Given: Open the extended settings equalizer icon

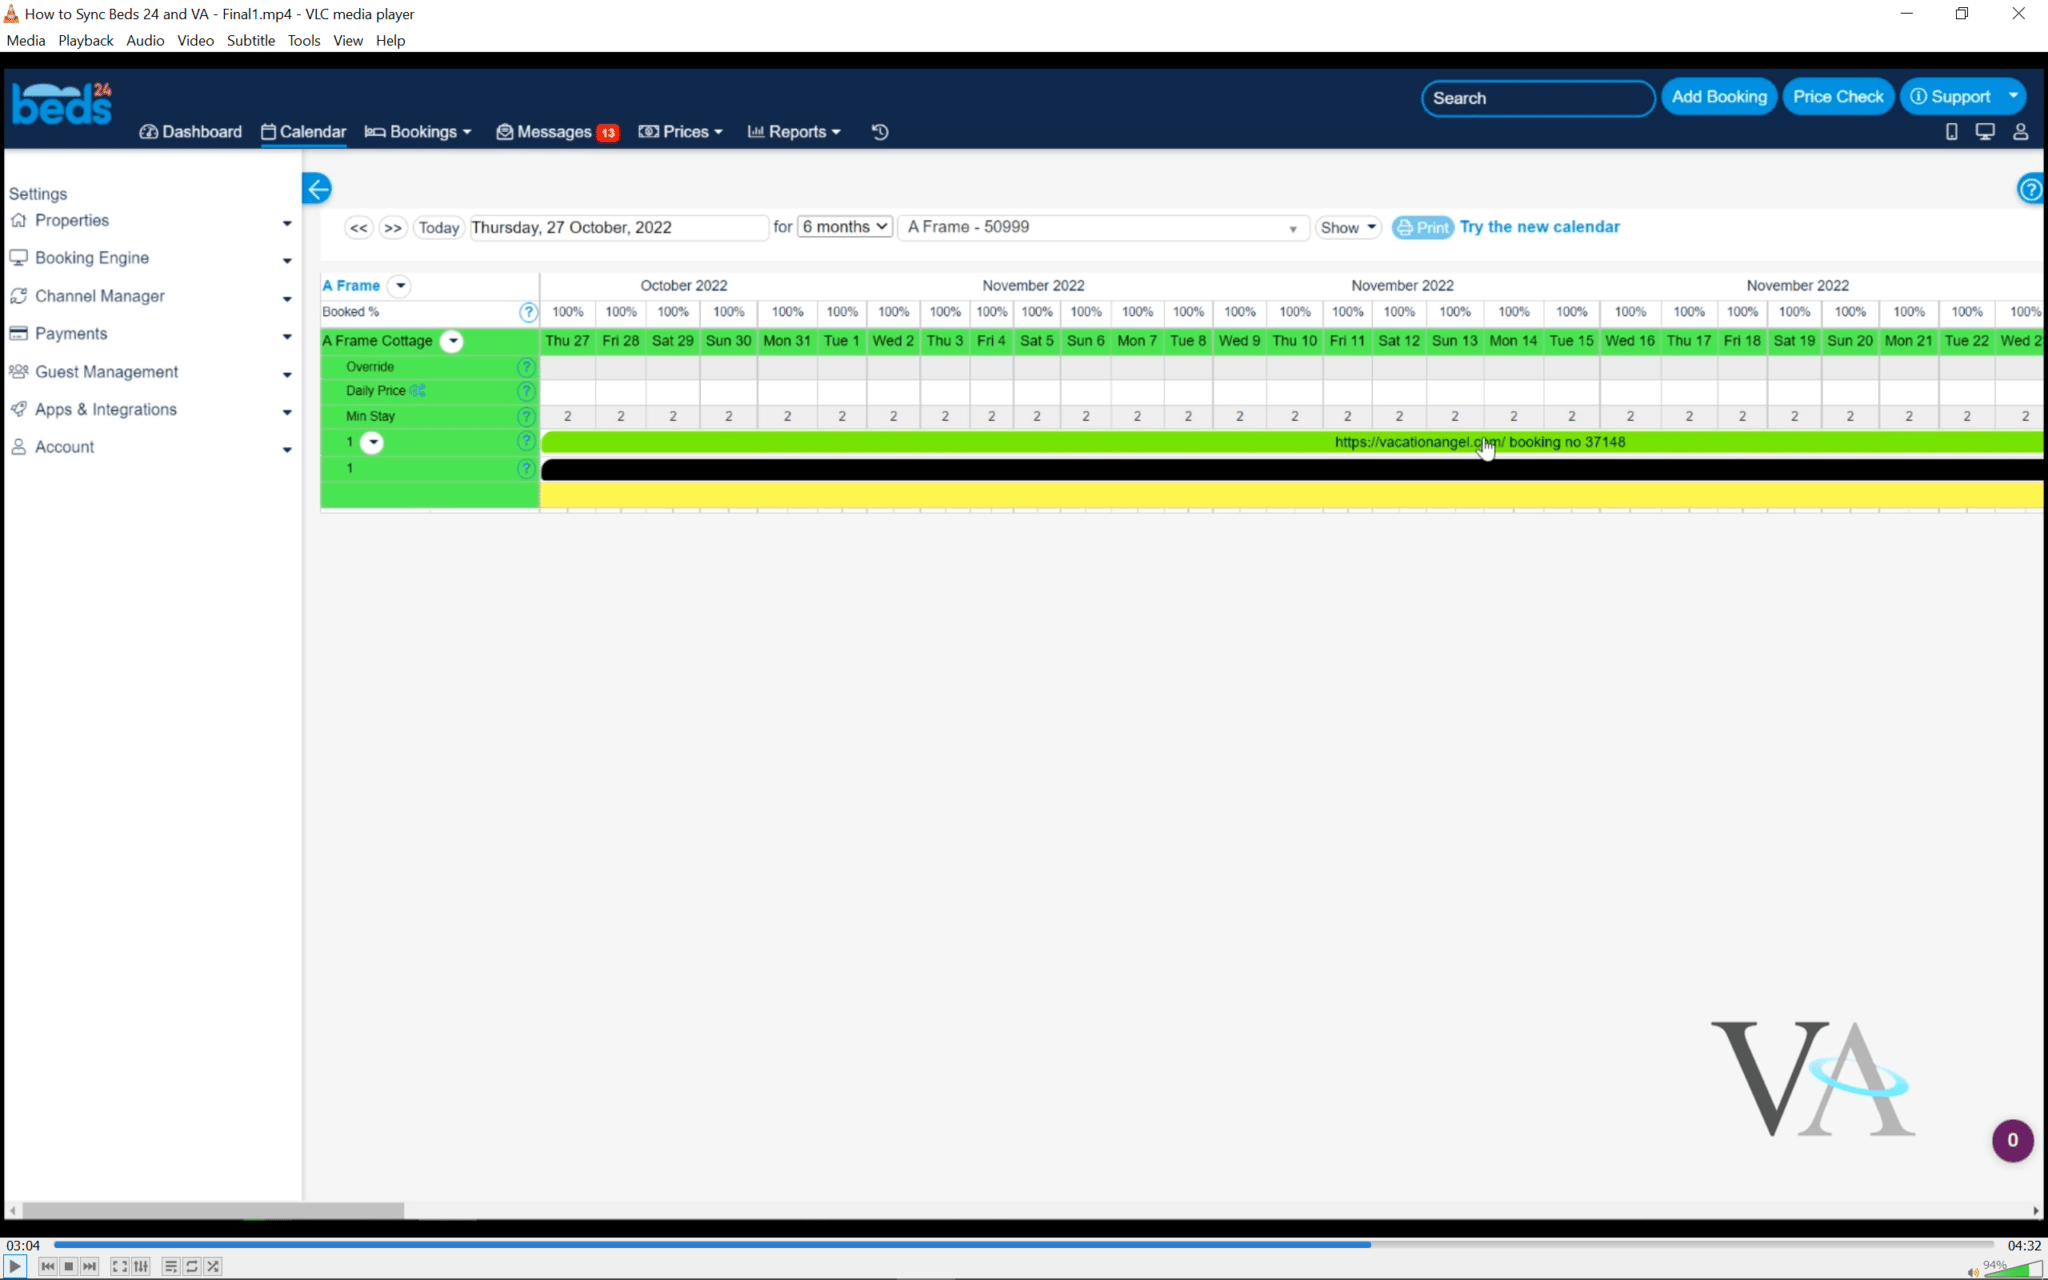Looking at the screenshot, I should [141, 1266].
